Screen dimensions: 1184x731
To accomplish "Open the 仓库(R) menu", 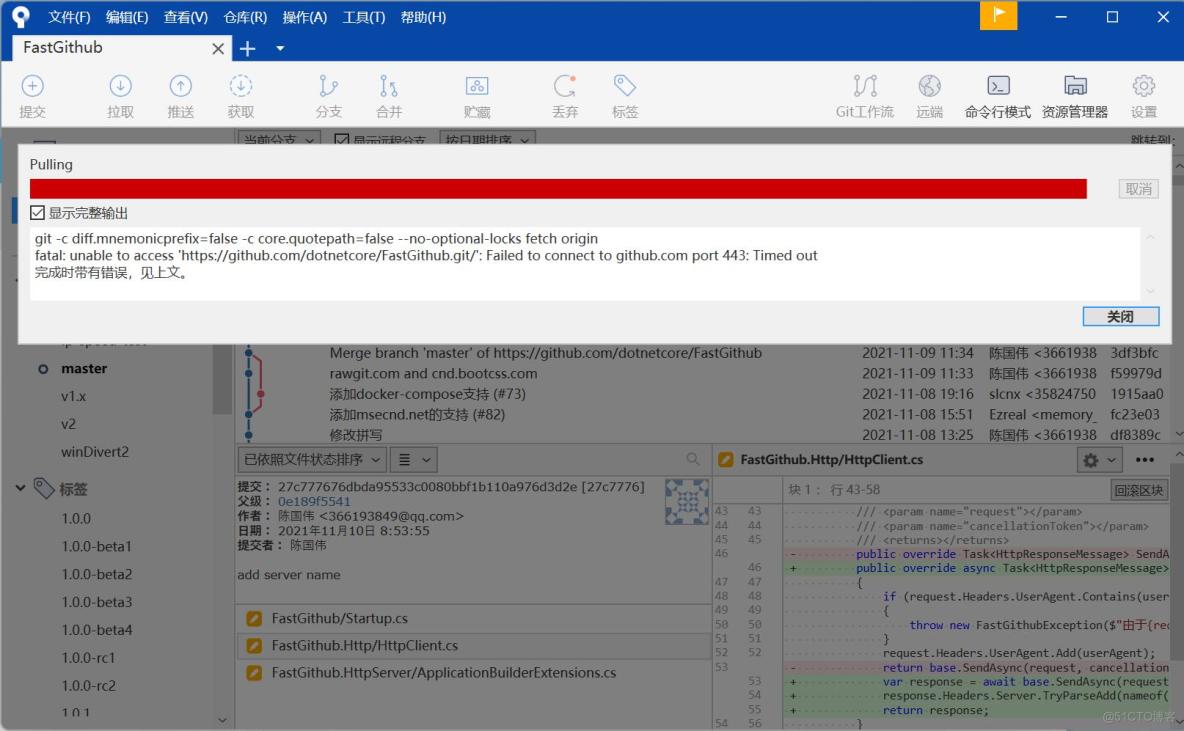I will (244, 17).
